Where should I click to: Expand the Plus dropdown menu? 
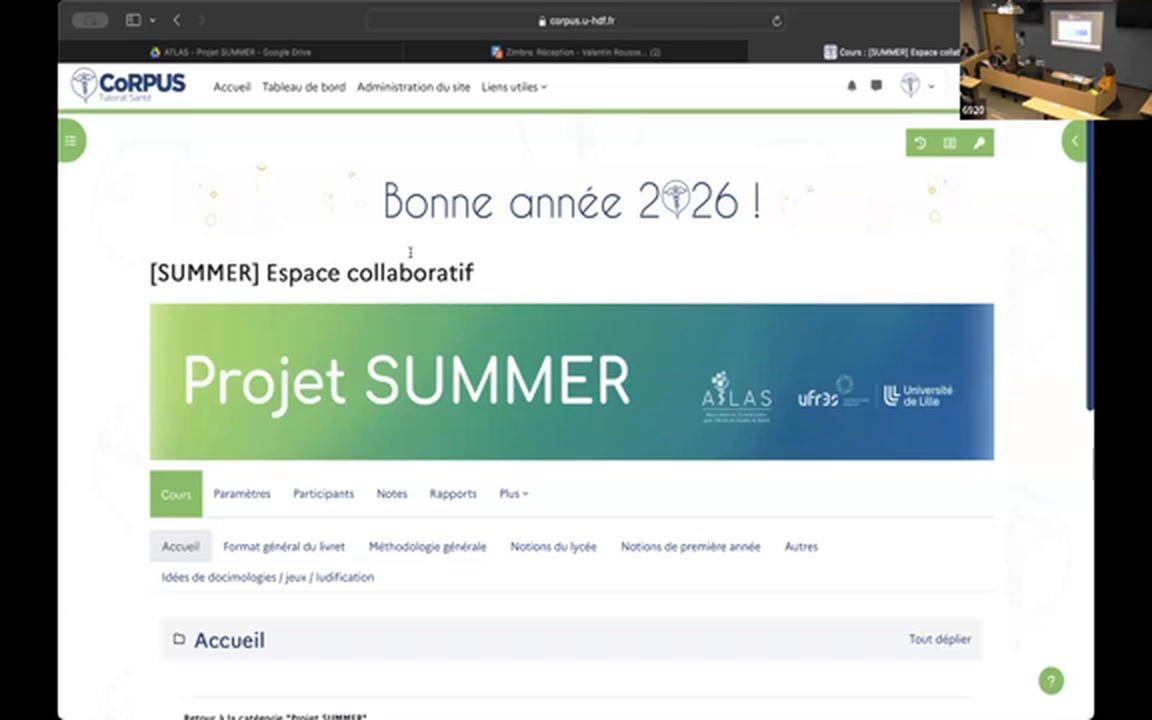pos(513,494)
